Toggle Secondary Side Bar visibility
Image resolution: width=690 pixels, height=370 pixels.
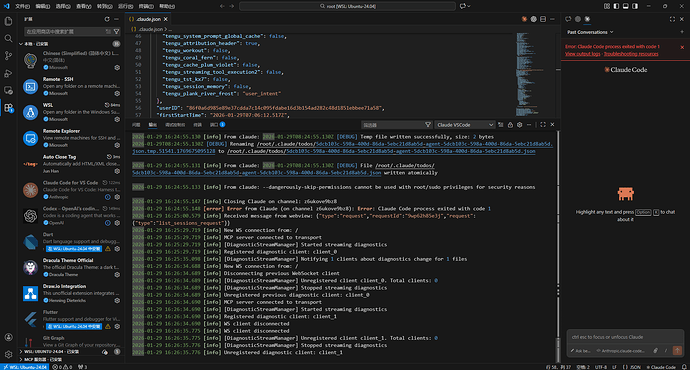tap(635, 6)
